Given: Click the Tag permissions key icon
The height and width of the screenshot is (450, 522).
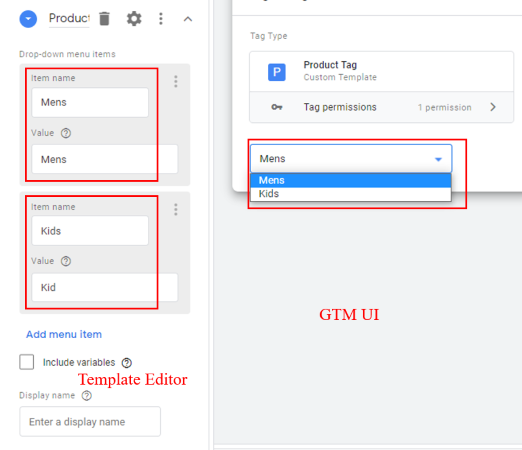Looking at the screenshot, I should coord(277,107).
